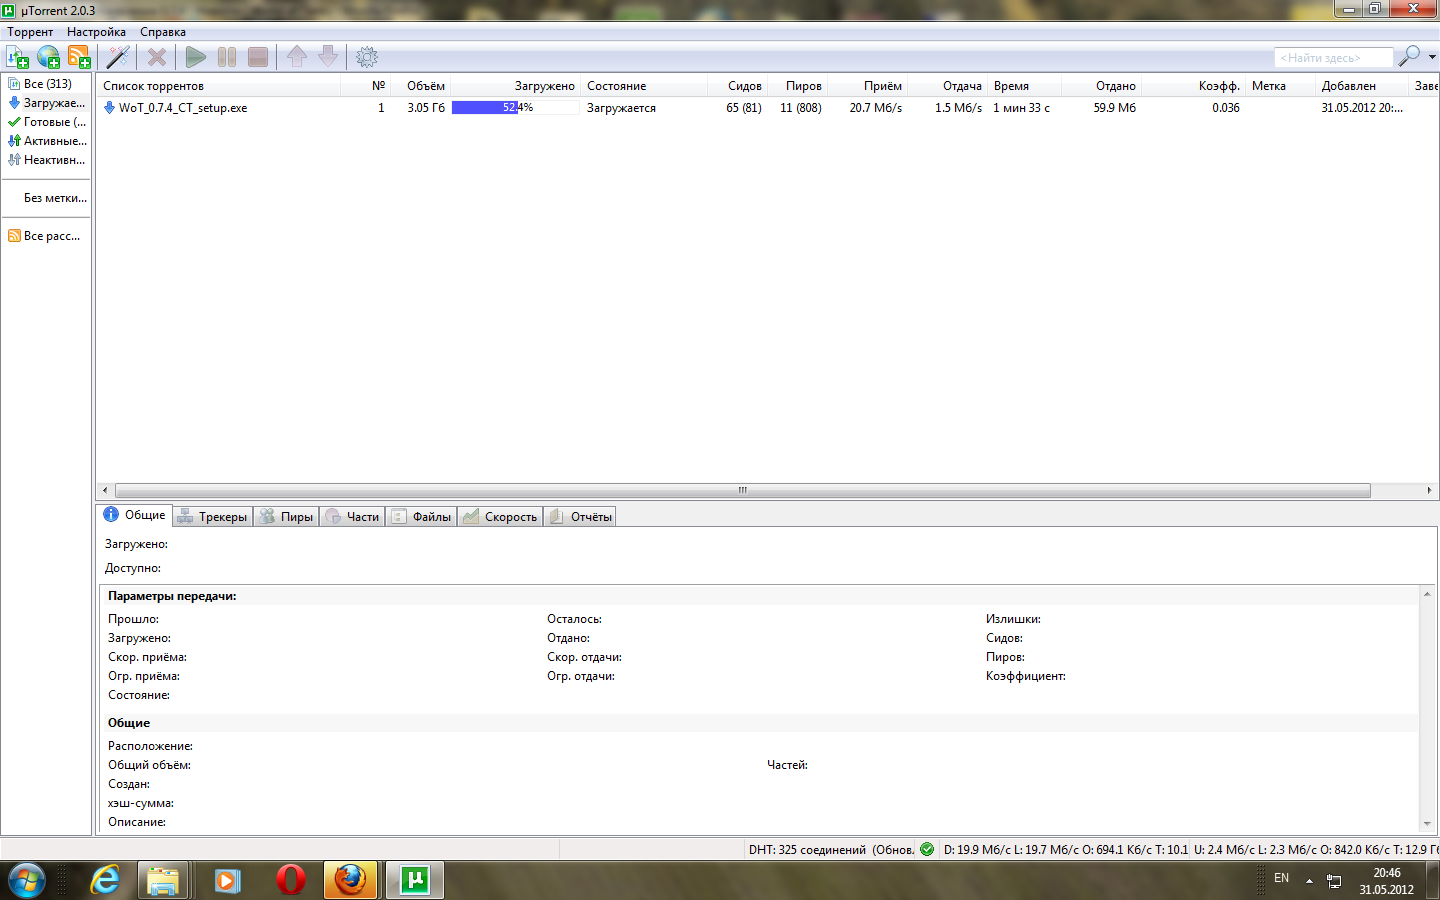Switch to the Части tab
Image resolution: width=1440 pixels, height=900 pixels.
(x=353, y=517)
